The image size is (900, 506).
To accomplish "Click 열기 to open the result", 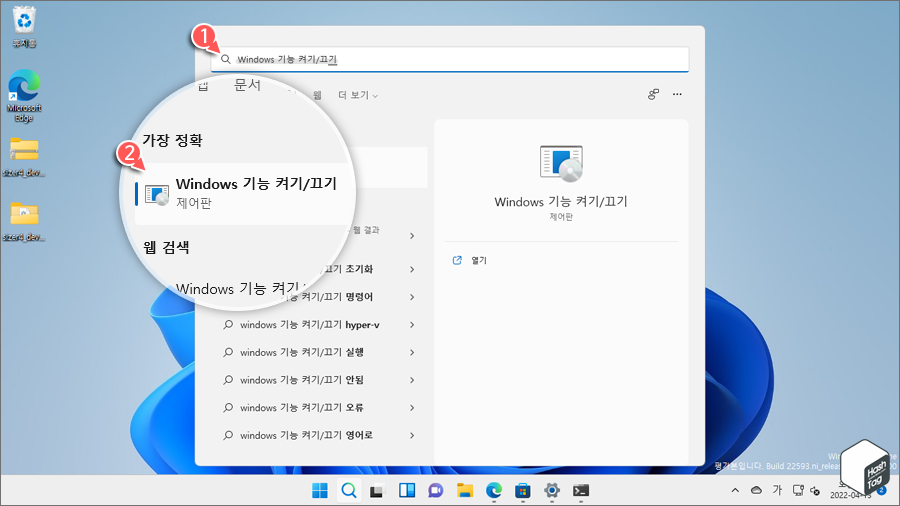I will click(479, 260).
